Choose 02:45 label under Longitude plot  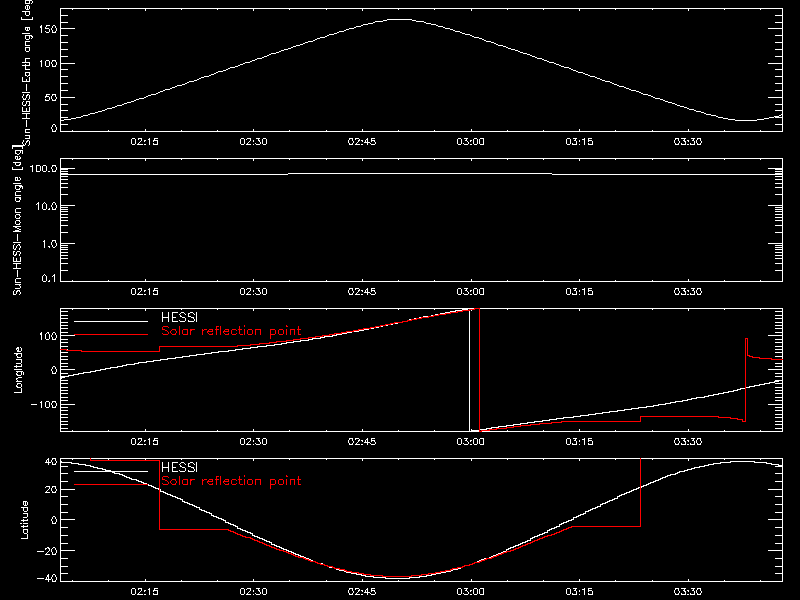[362, 441]
